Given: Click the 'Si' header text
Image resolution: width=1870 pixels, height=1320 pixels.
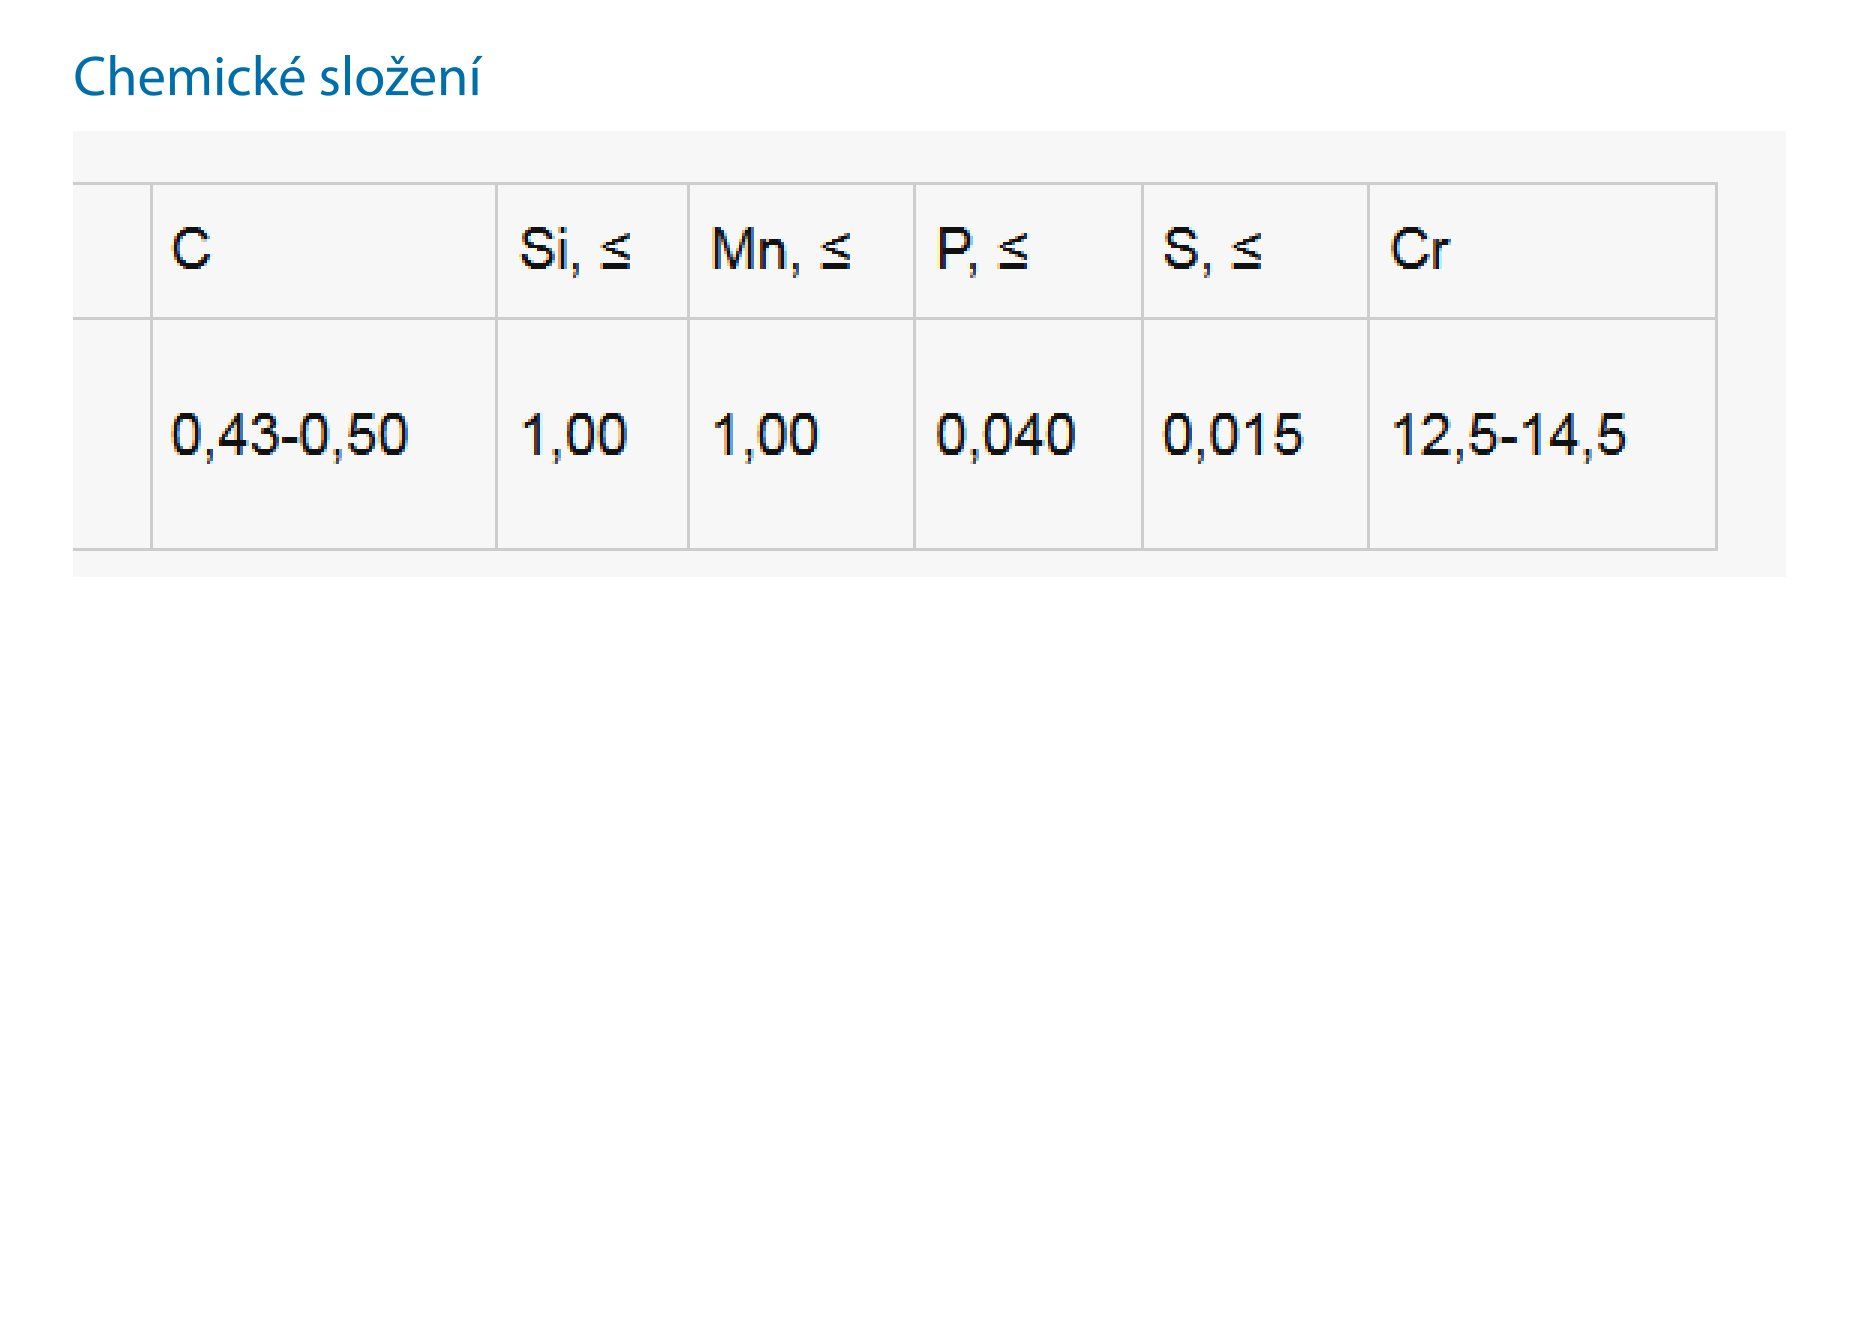Looking at the screenshot, I should tap(545, 249).
